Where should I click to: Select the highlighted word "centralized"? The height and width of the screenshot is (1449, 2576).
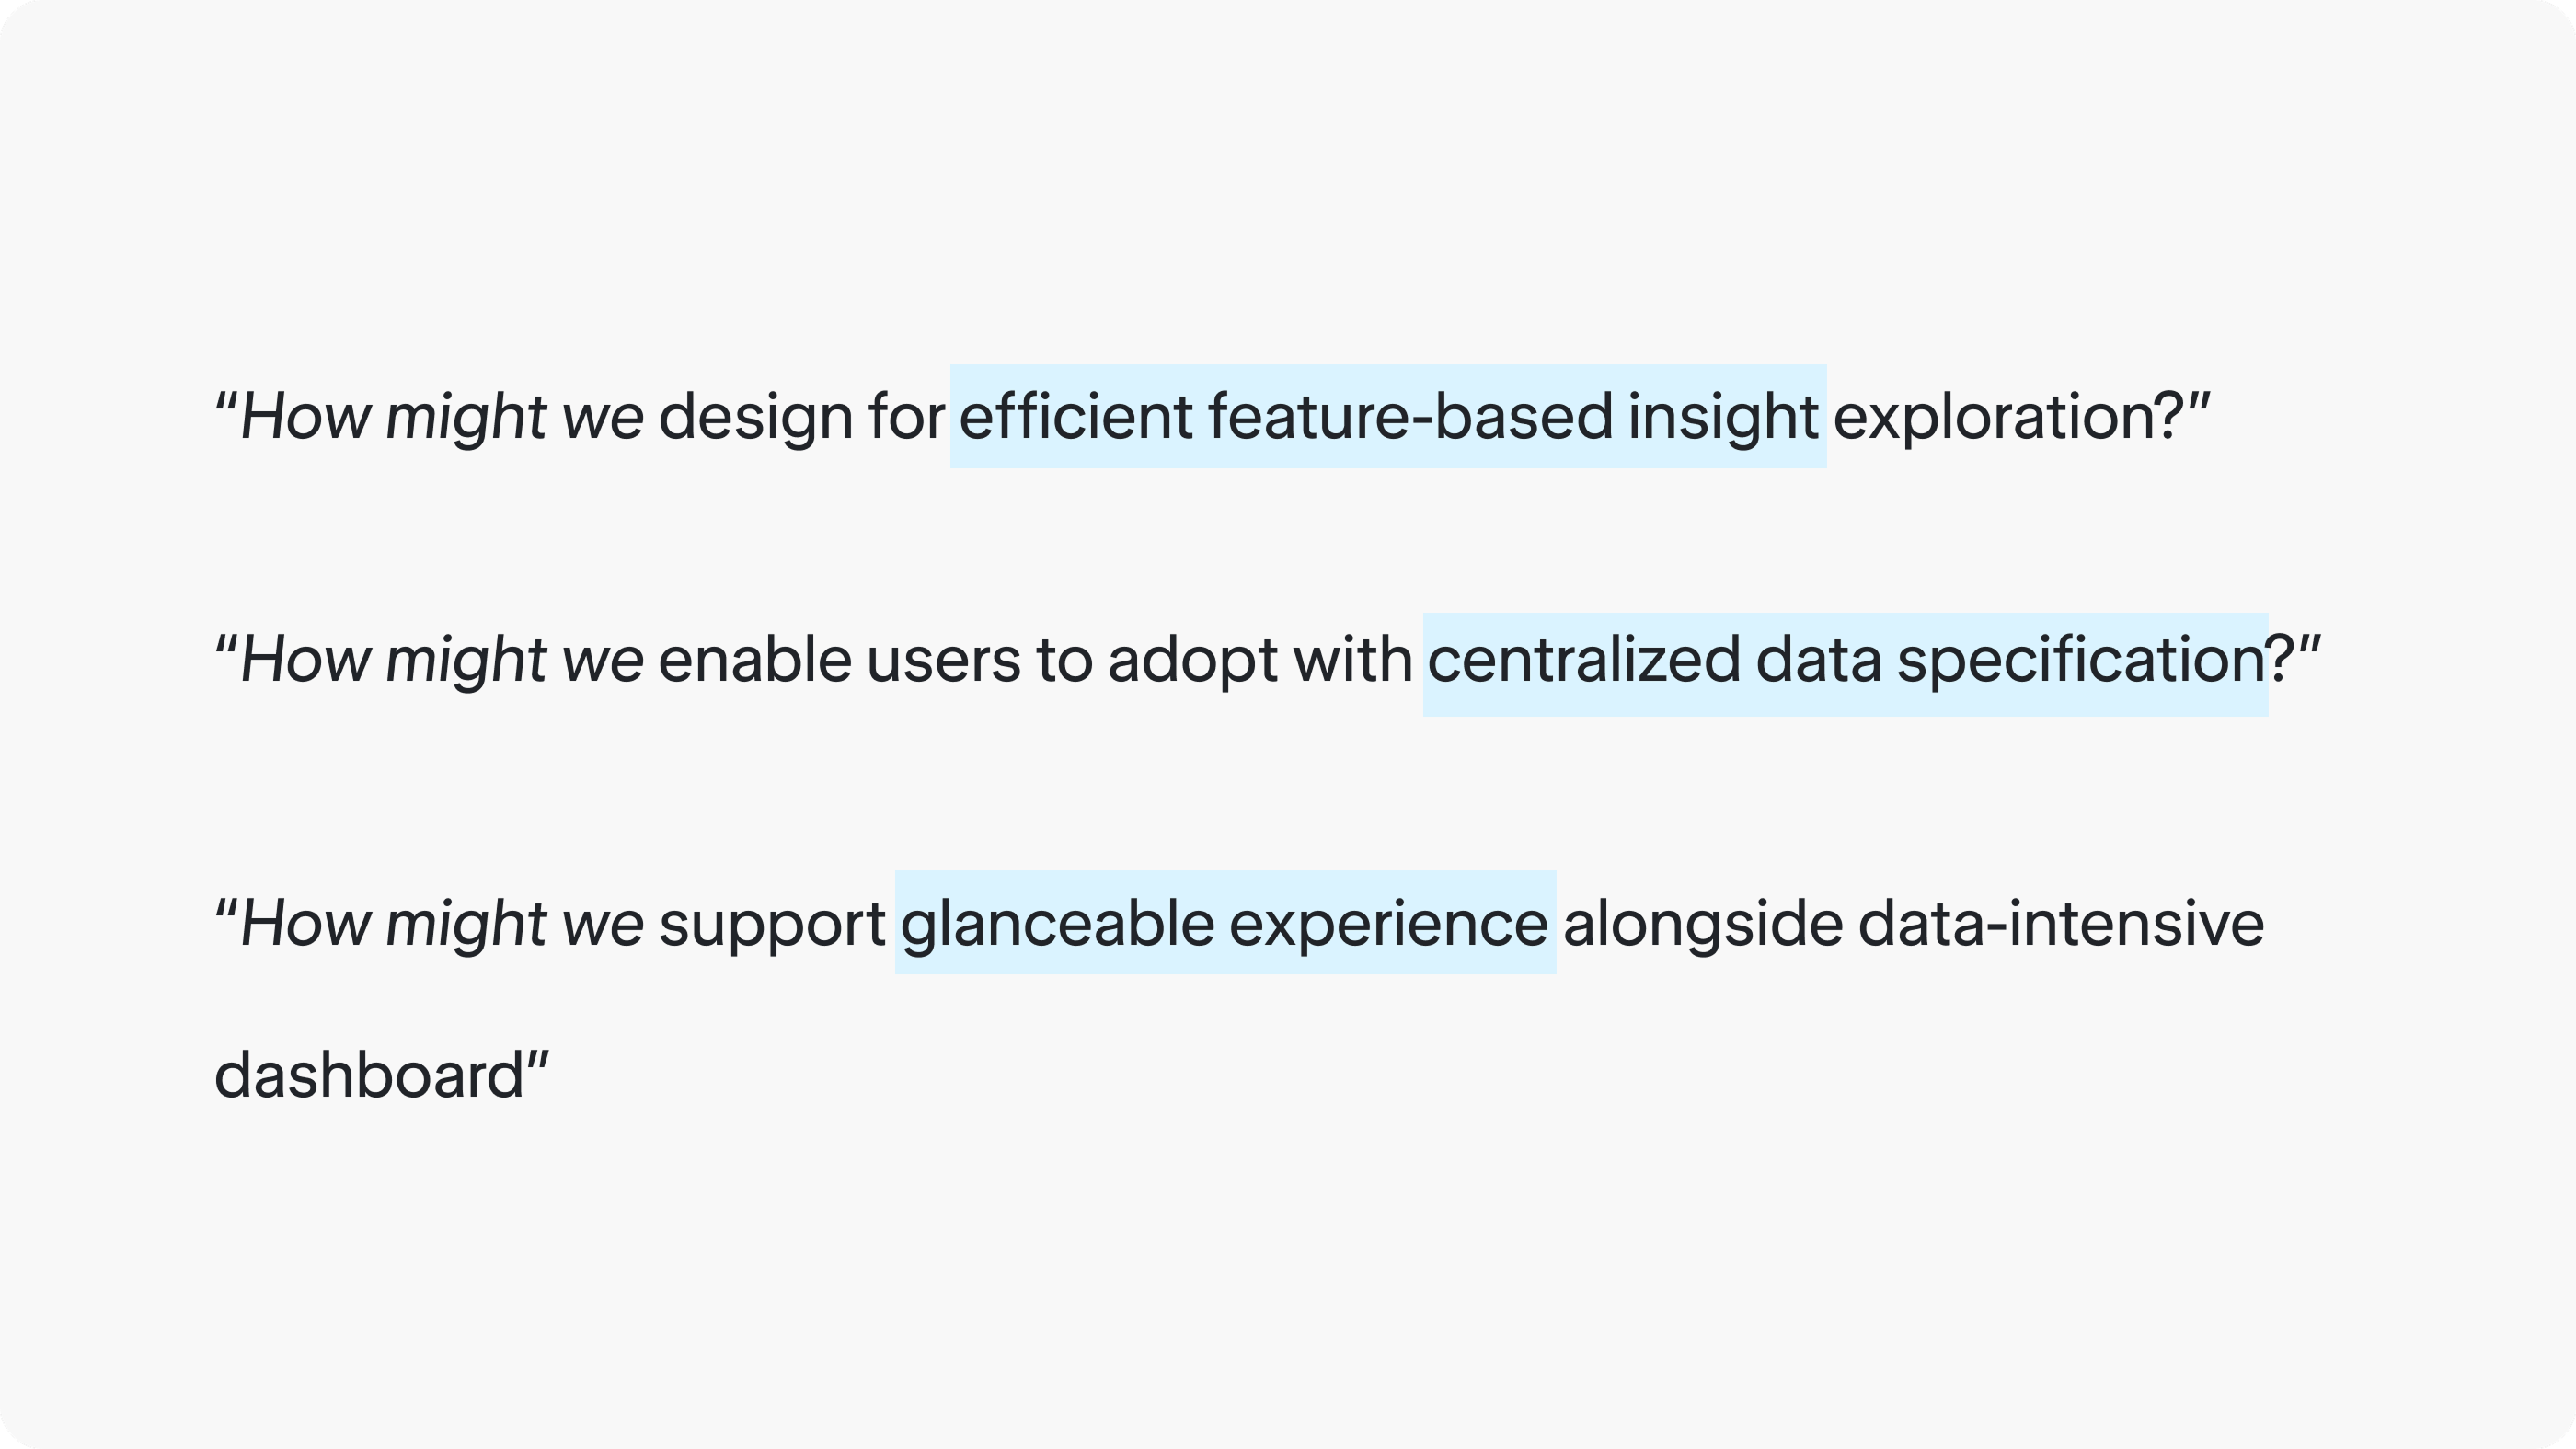pyautogui.click(x=1584, y=660)
